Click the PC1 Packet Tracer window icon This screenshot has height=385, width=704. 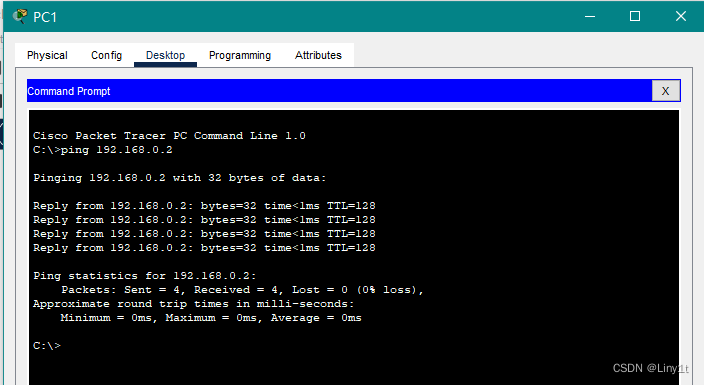[x=20, y=16]
